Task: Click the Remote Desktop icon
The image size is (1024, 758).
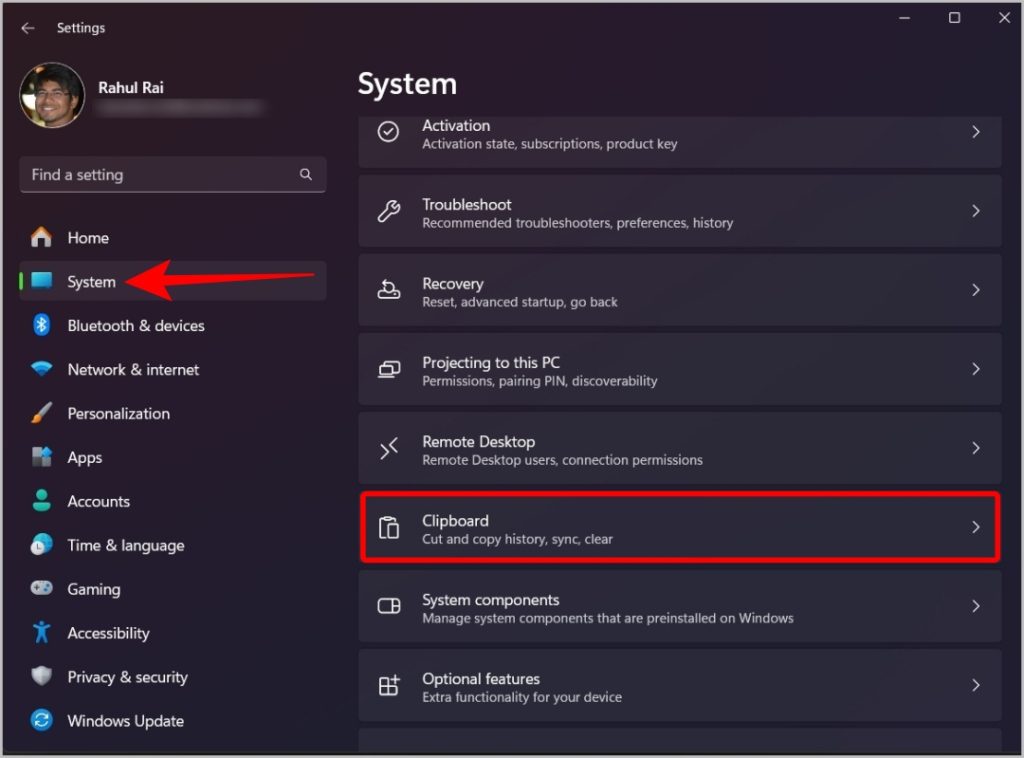Action: 389,449
